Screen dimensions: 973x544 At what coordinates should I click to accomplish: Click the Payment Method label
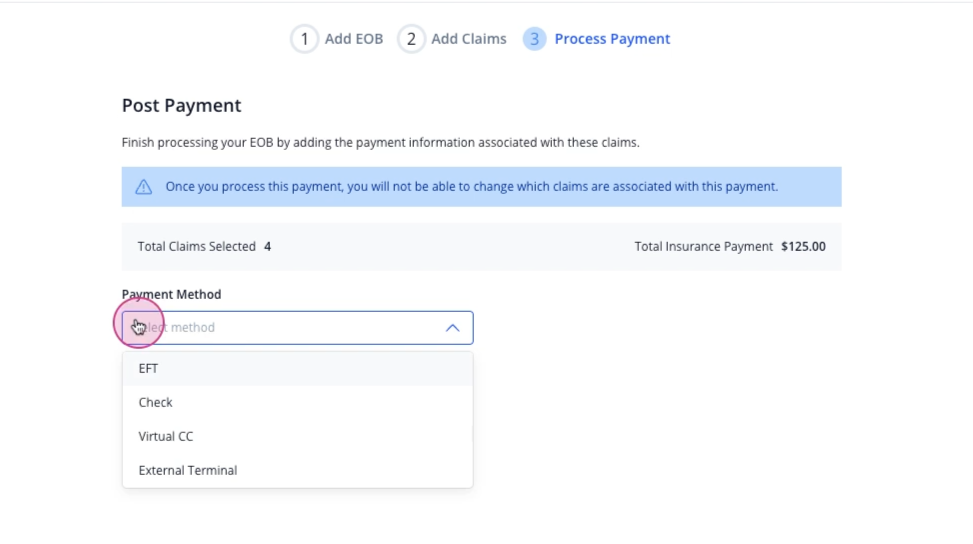click(171, 295)
